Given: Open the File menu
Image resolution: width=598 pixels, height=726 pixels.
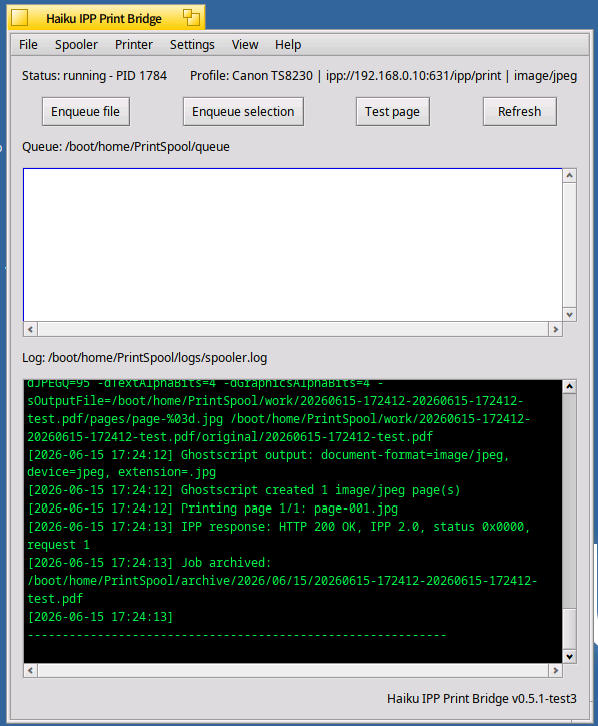Looking at the screenshot, I should click(28, 45).
